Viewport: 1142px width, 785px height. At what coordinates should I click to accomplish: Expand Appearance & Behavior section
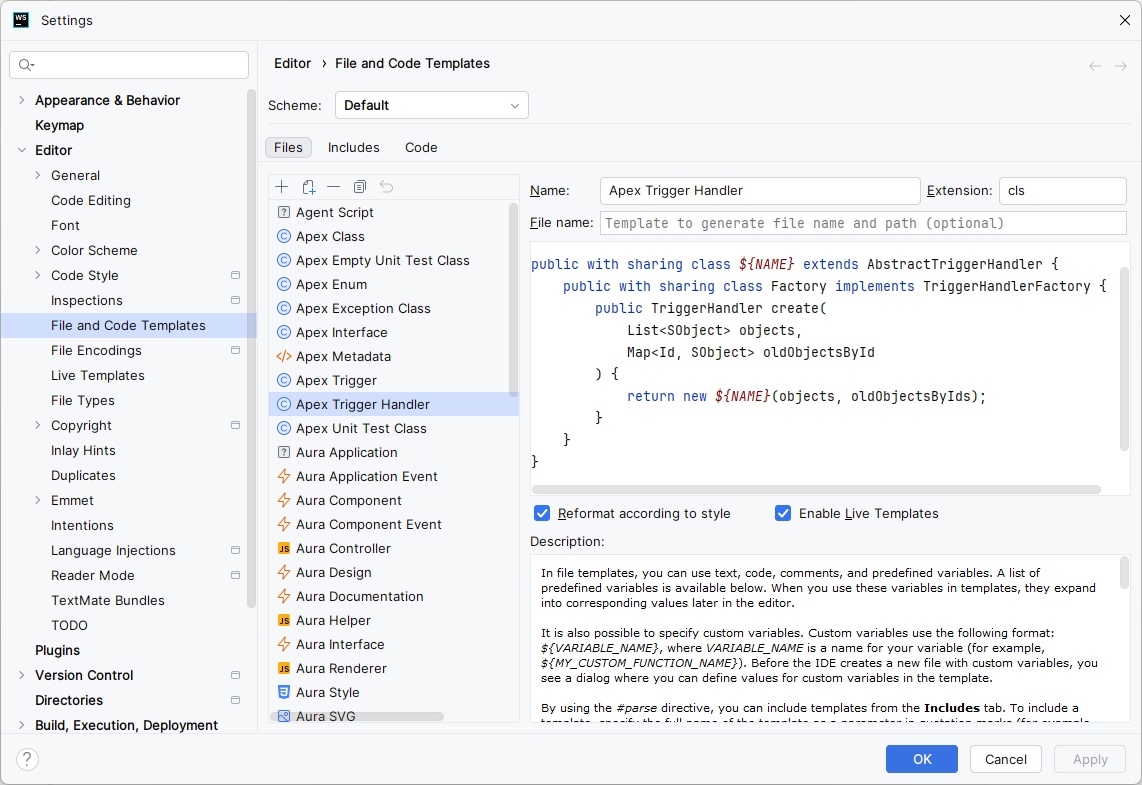click(21, 100)
